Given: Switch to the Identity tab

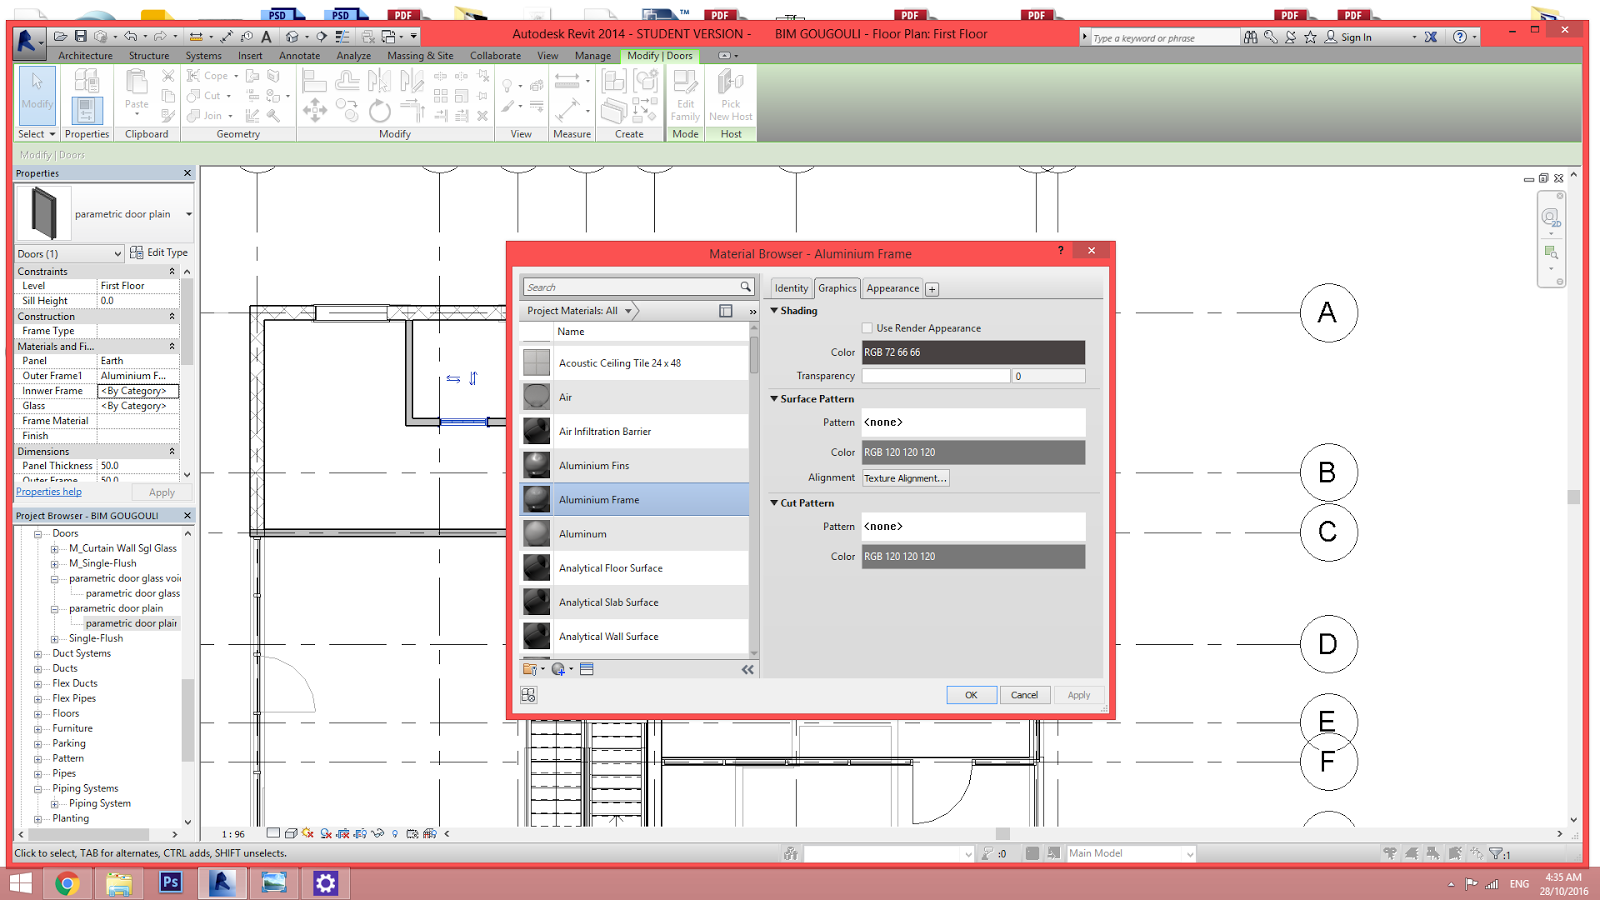Looking at the screenshot, I should (x=791, y=288).
